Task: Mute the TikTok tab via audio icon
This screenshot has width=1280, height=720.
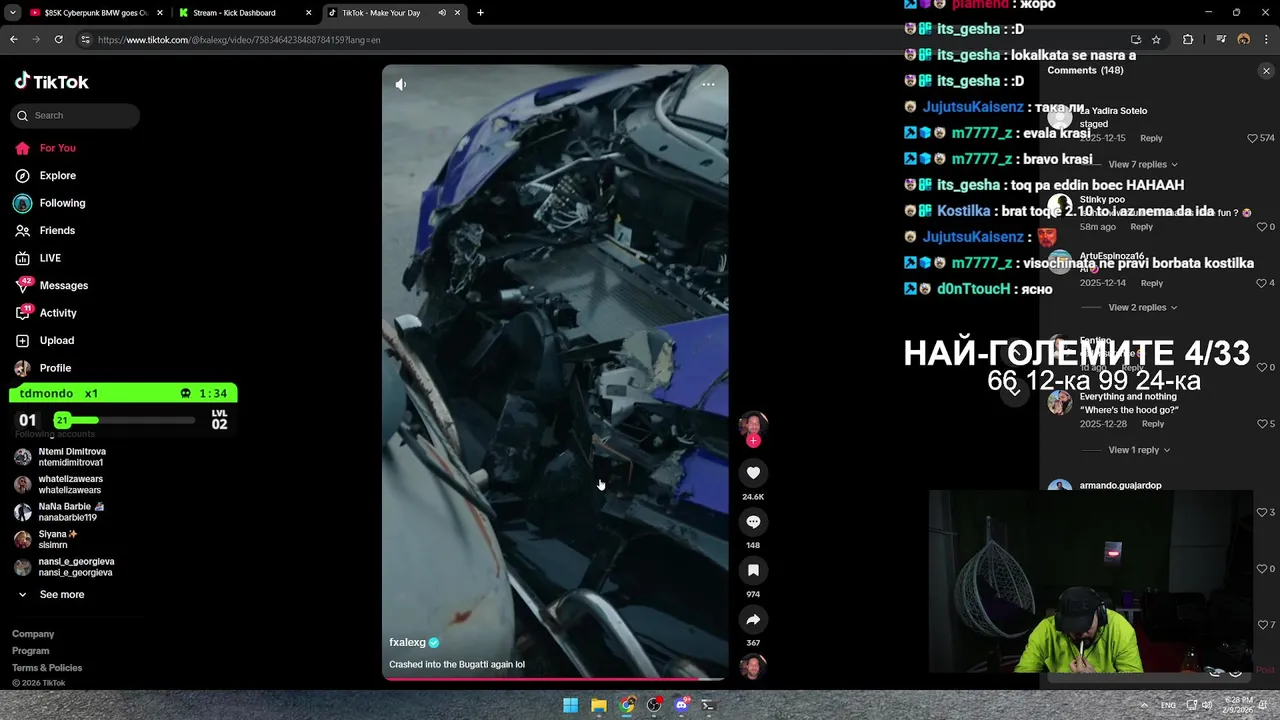Action: click(x=442, y=13)
